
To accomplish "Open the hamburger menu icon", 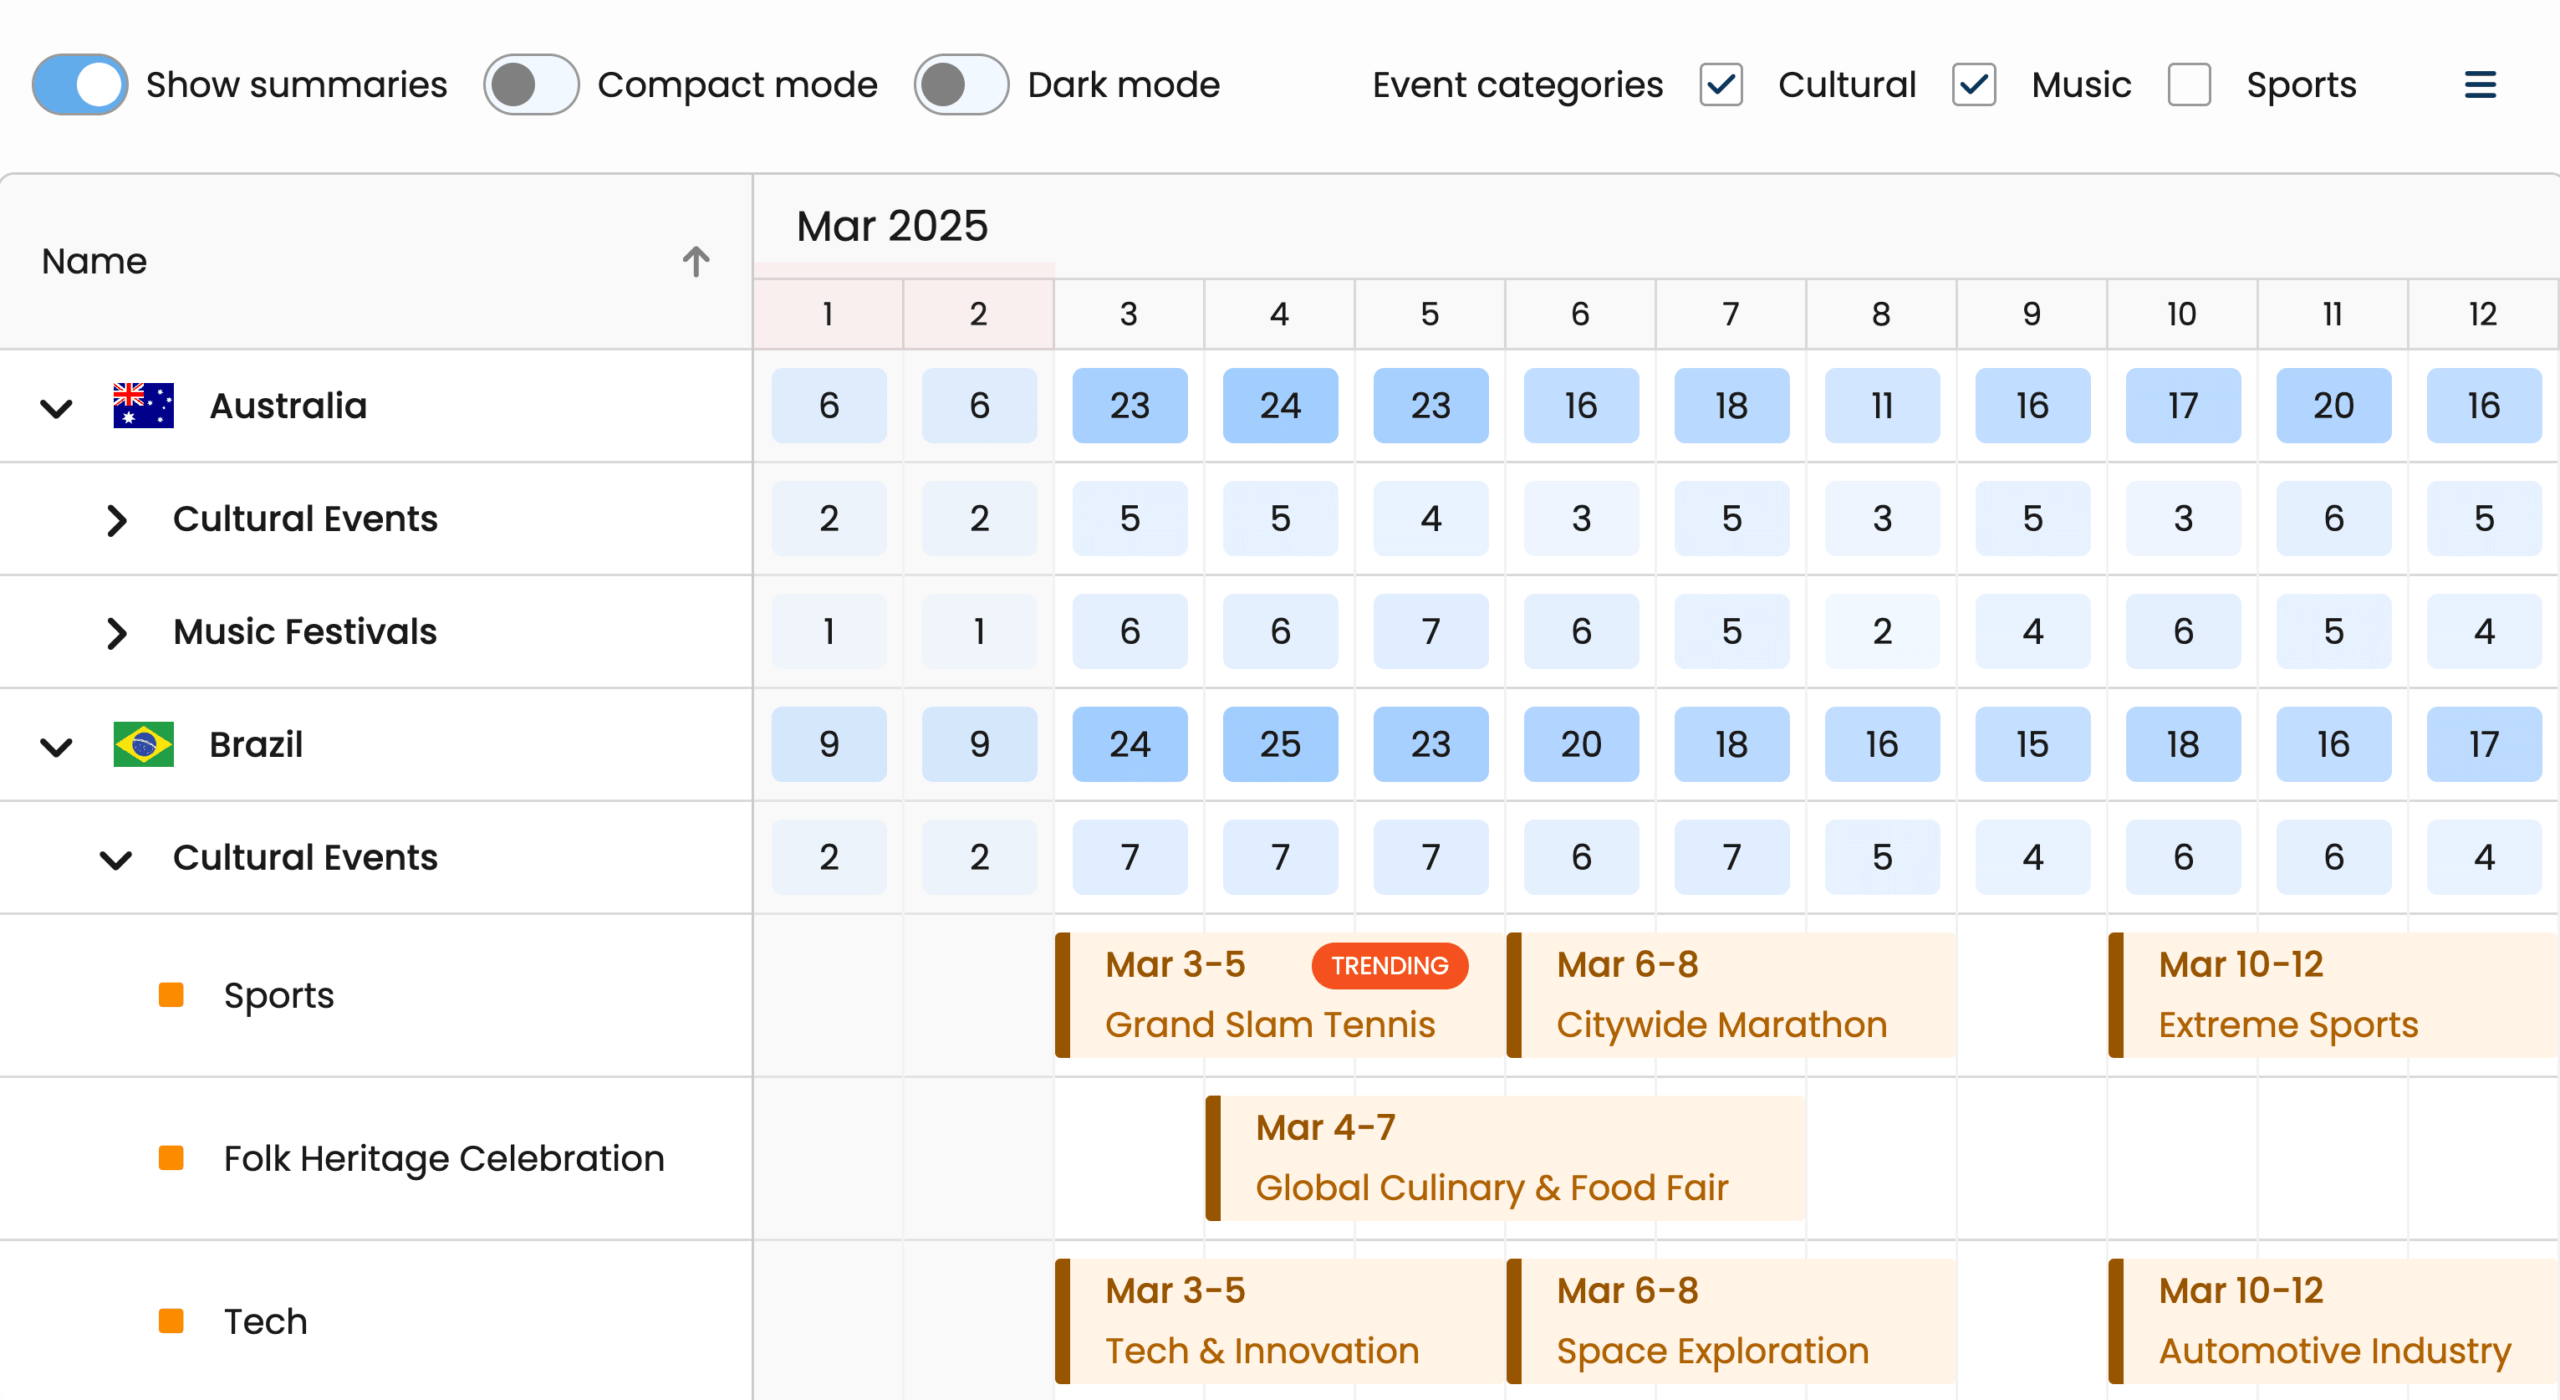I will coord(2479,85).
